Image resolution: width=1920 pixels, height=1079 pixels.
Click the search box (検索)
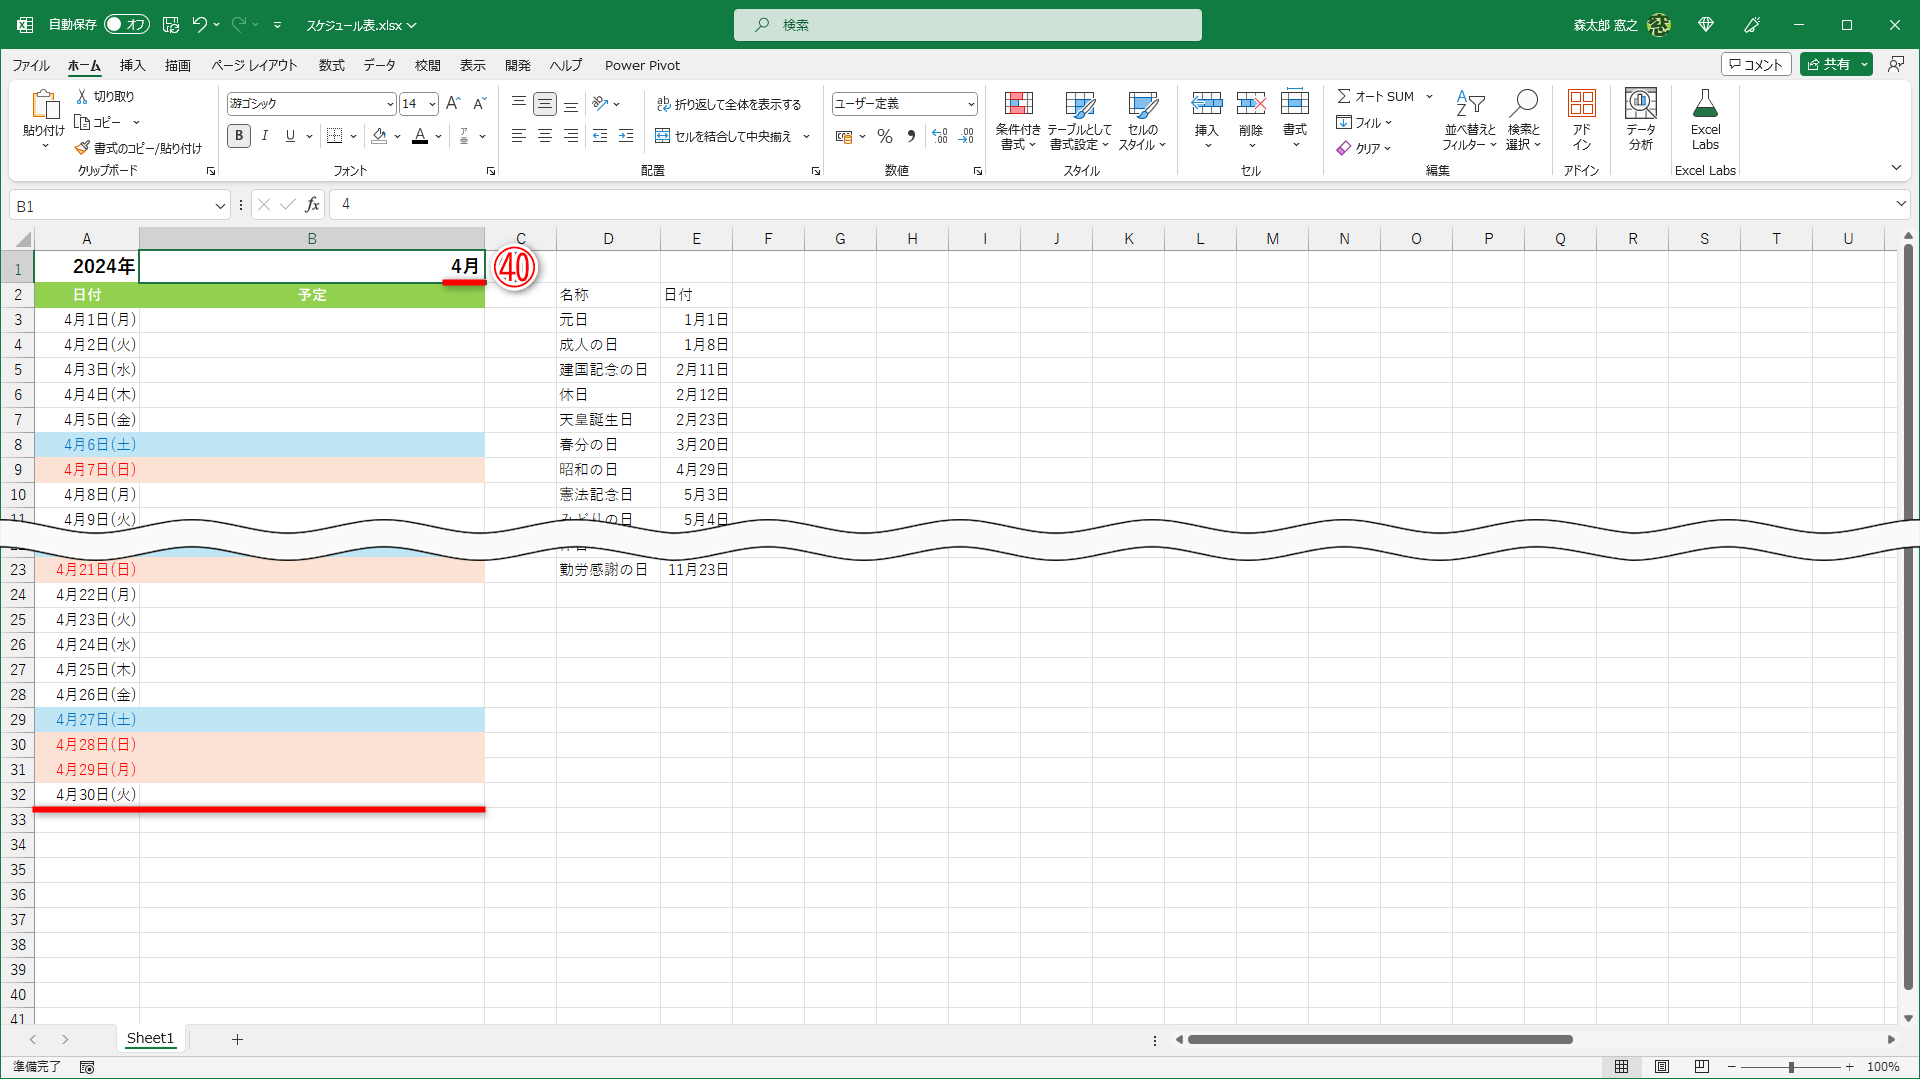point(967,25)
